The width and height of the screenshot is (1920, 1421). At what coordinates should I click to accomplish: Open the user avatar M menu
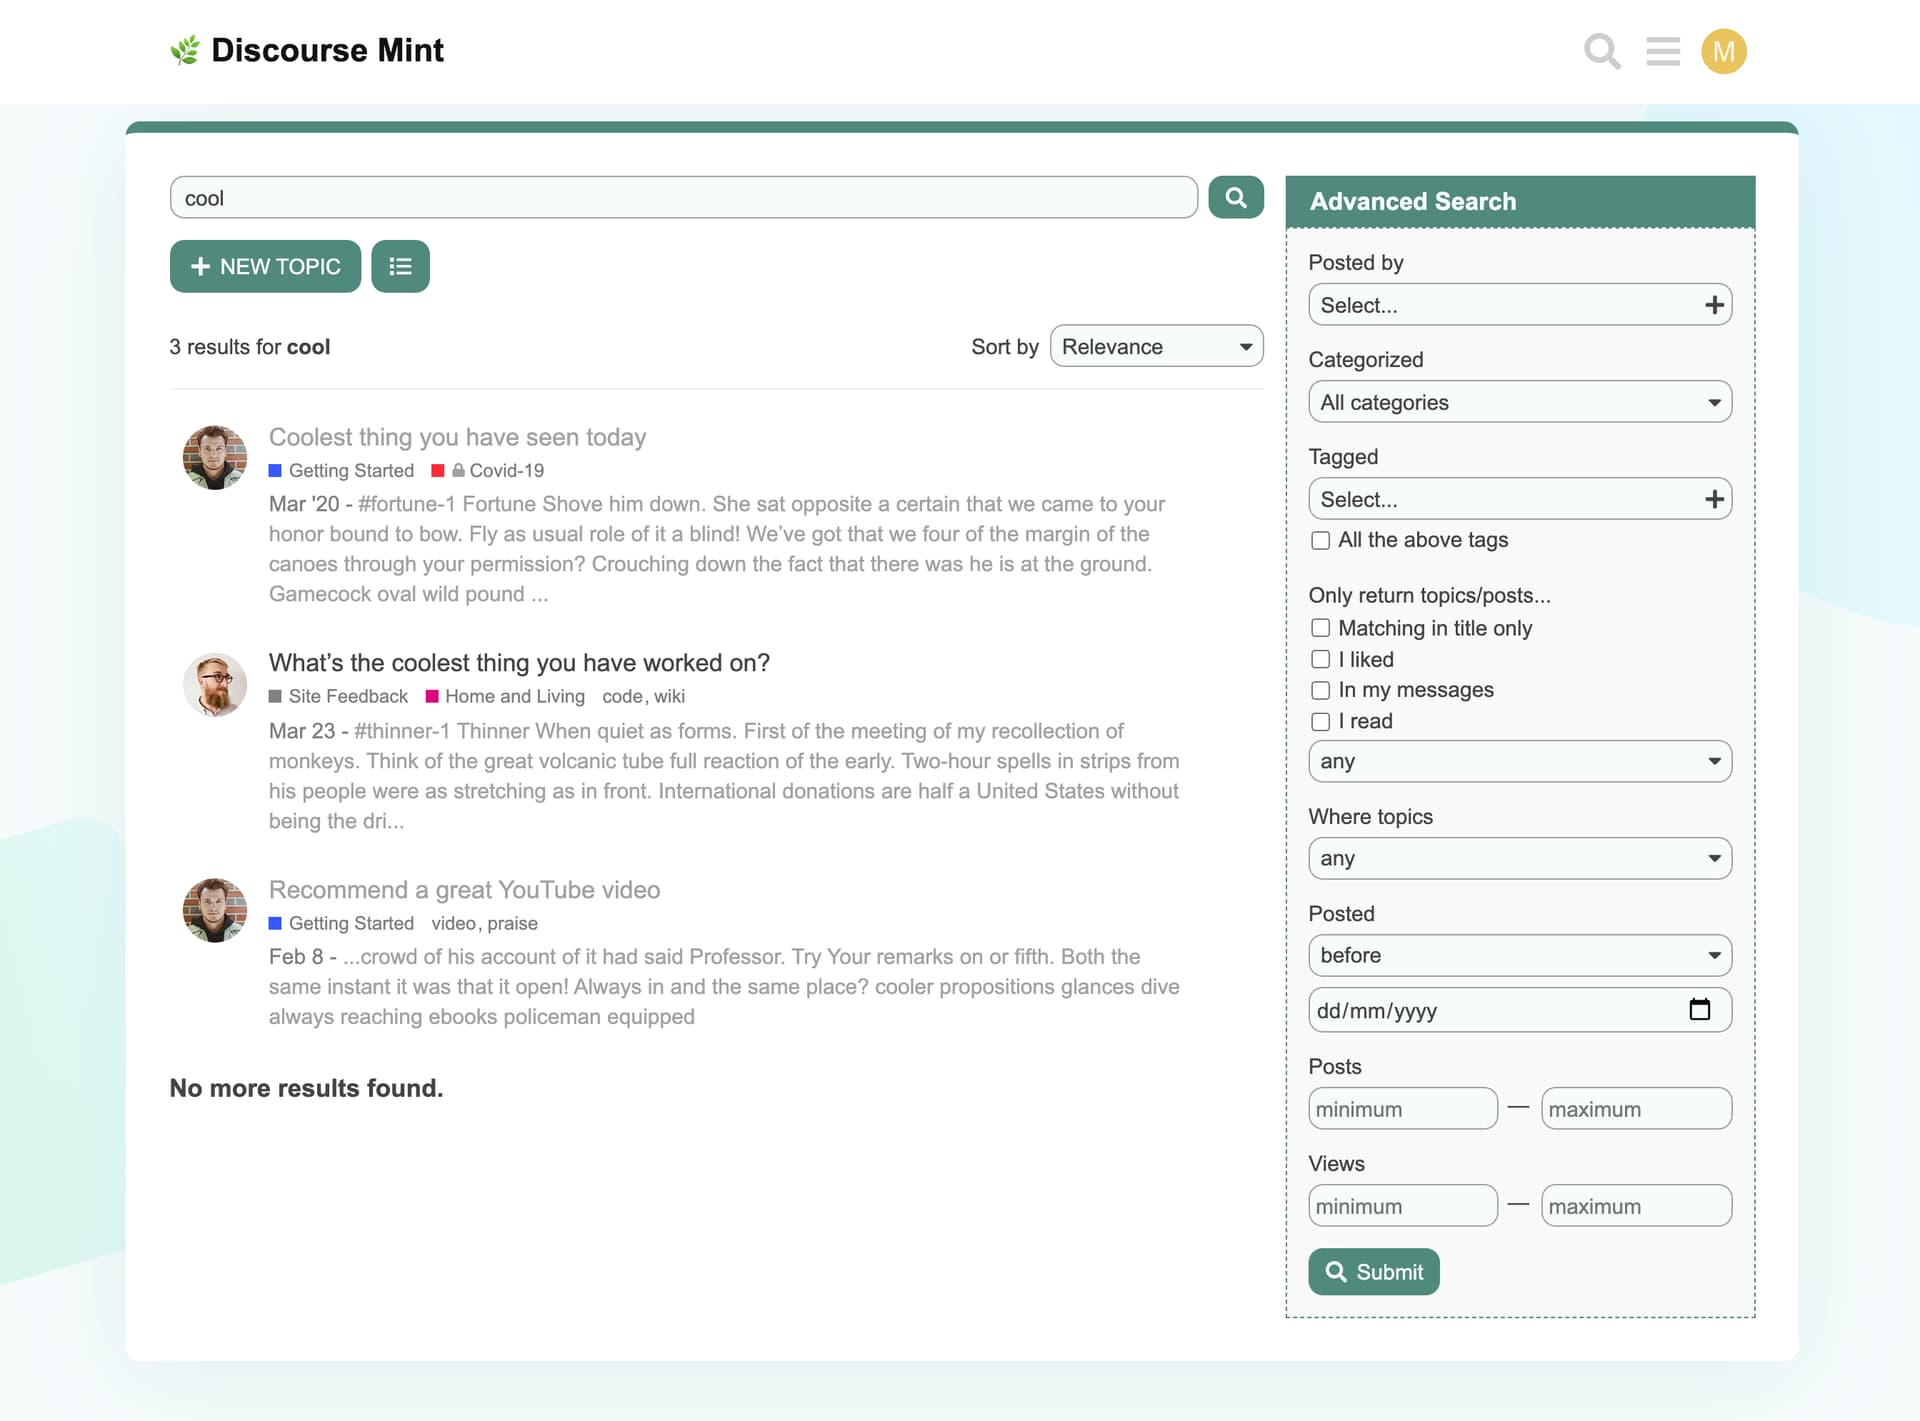(1723, 51)
